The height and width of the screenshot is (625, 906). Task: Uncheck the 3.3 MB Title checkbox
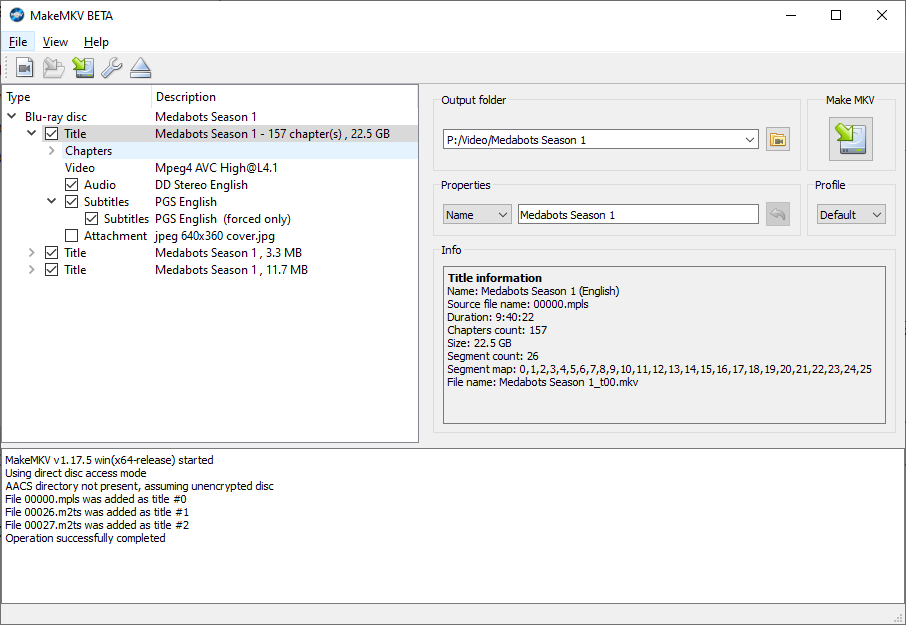51,252
